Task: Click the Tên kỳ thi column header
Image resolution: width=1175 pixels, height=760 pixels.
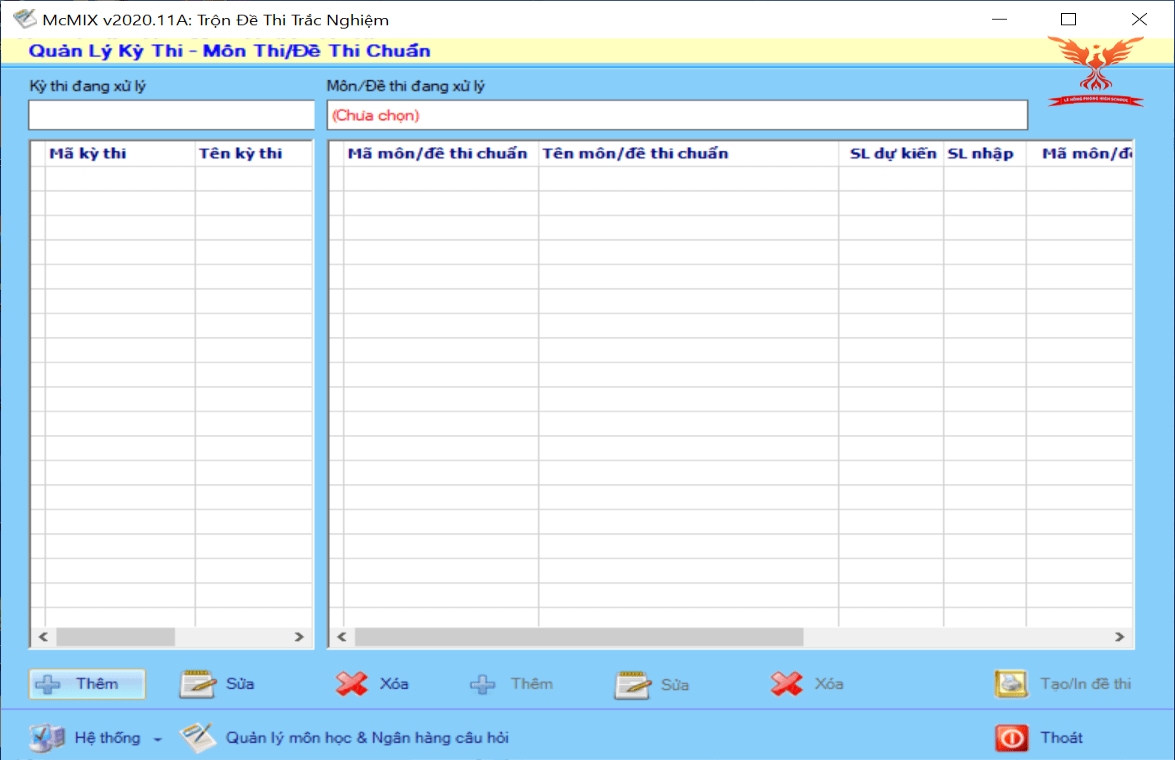Action: click(x=241, y=153)
